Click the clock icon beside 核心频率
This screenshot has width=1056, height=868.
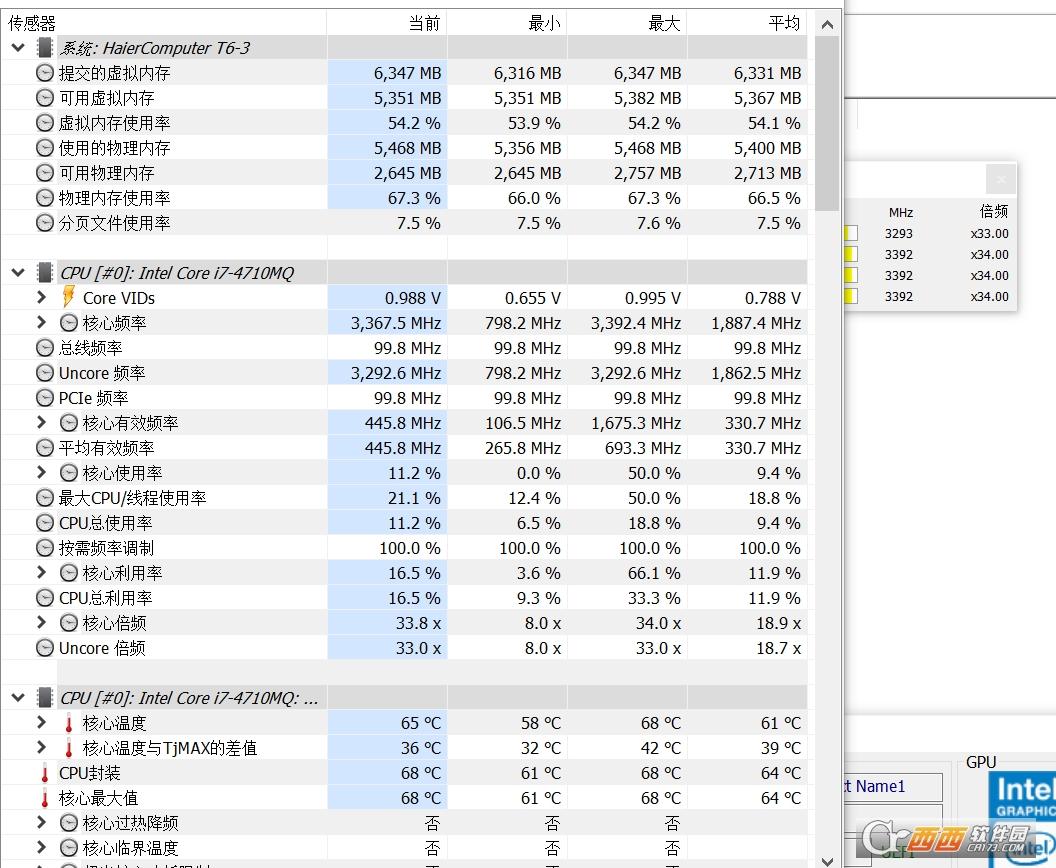click(69, 323)
